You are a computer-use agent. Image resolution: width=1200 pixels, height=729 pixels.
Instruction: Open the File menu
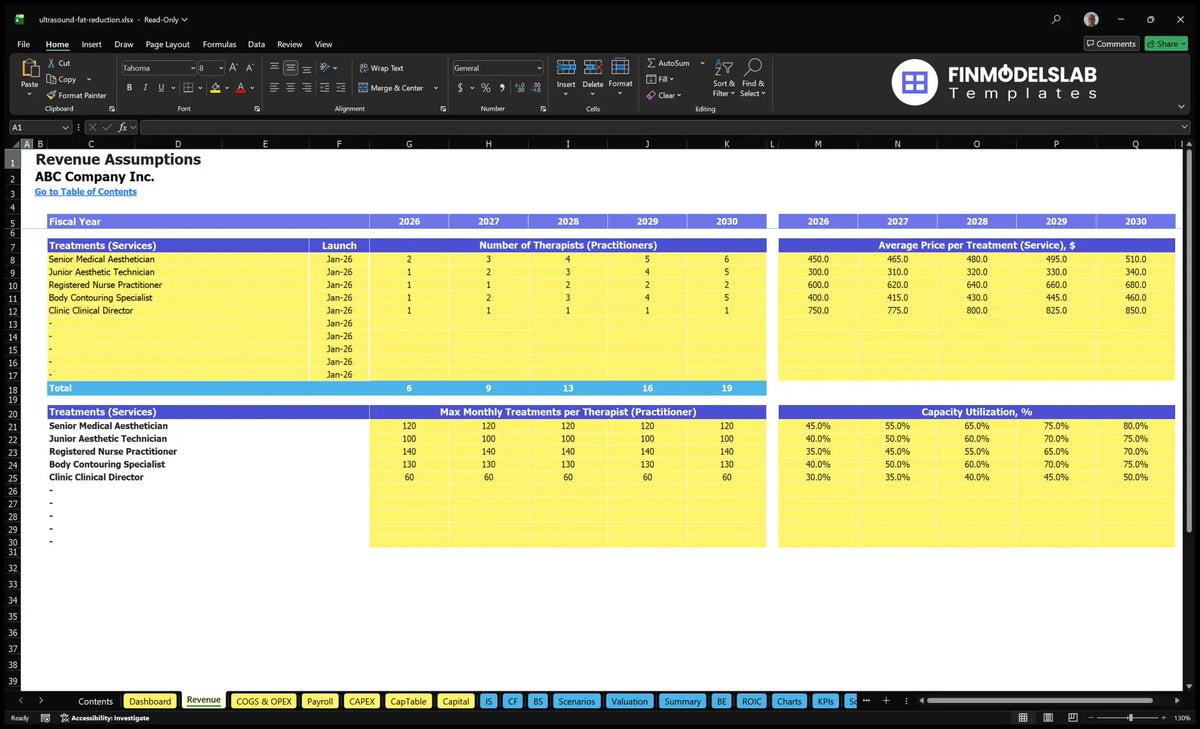point(23,44)
